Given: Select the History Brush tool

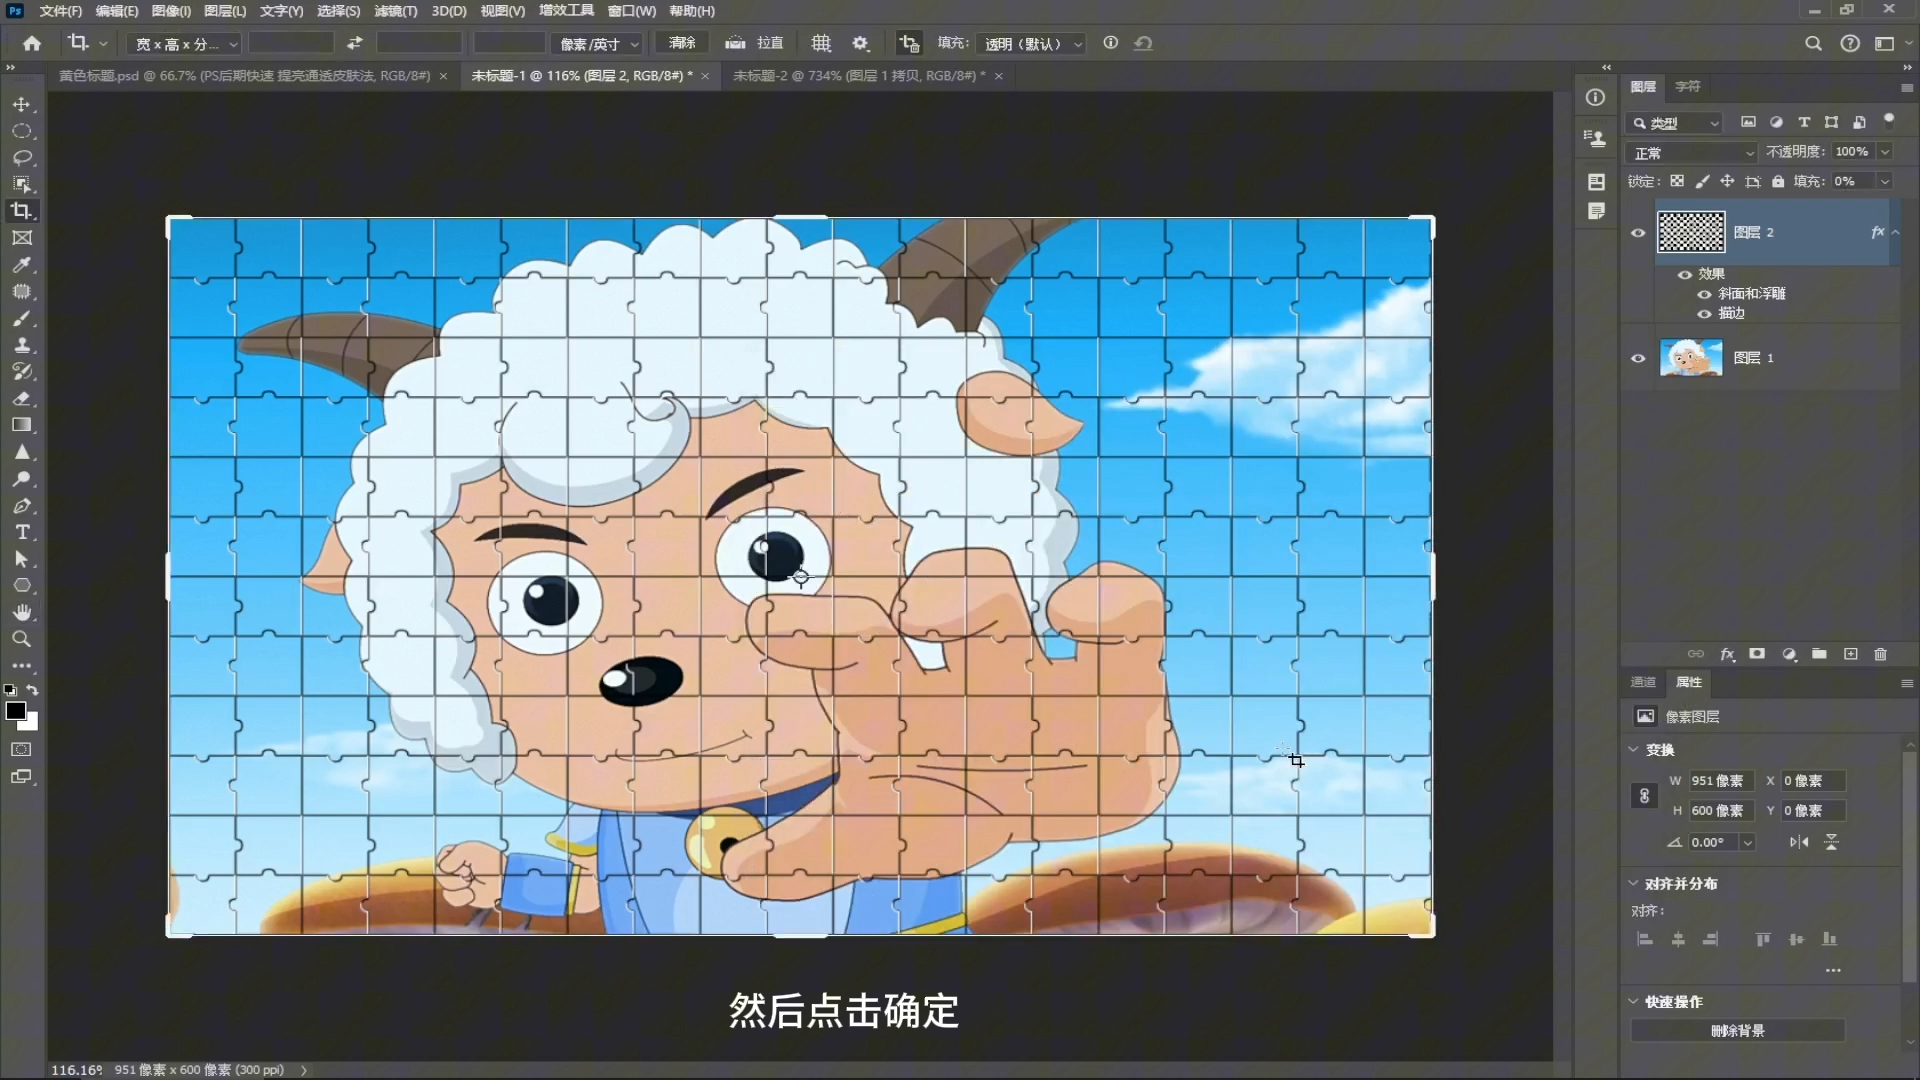Looking at the screenshot, I should 21,372.
